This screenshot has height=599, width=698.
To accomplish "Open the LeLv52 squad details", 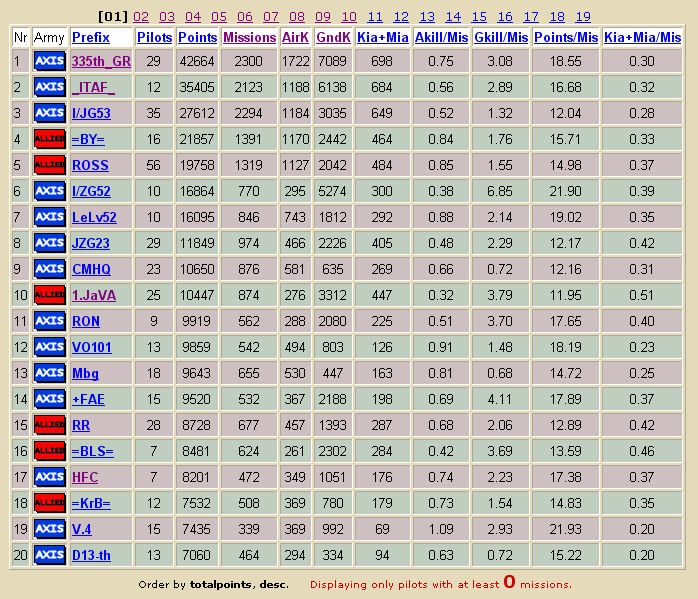I will click(x=94, y=217).
